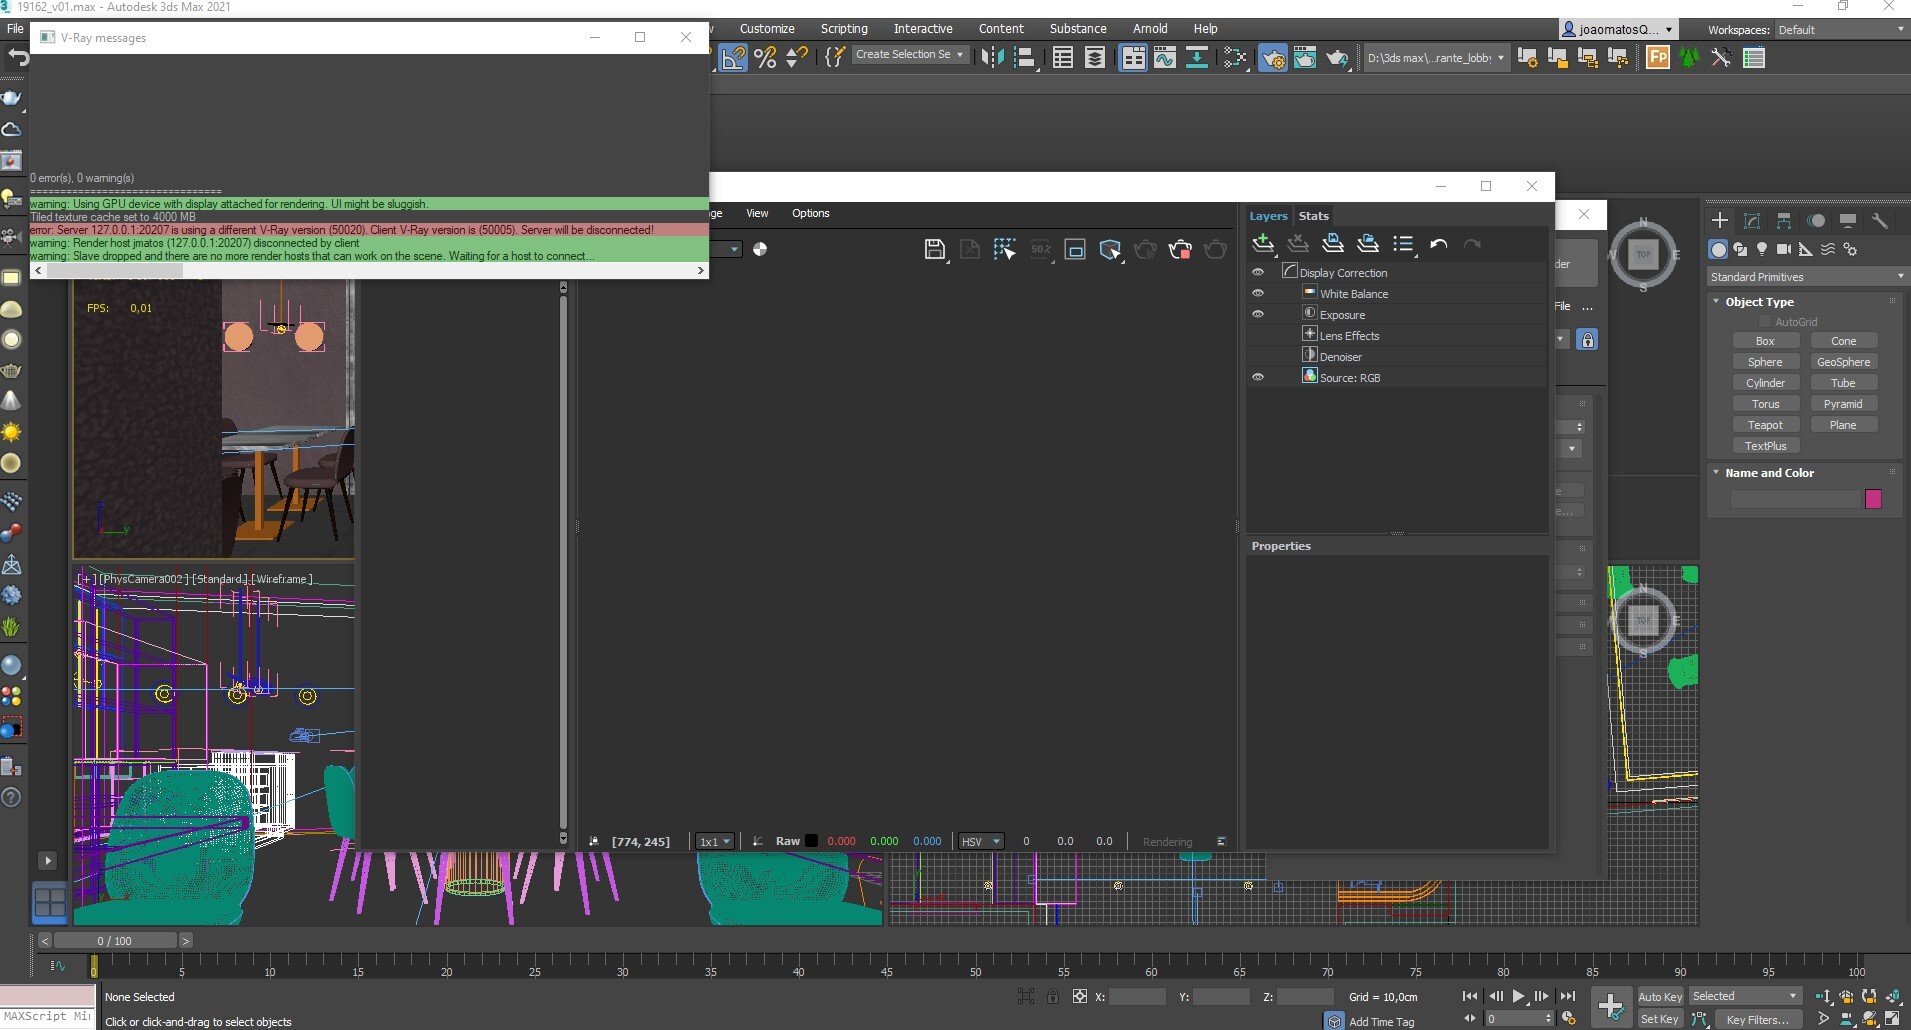The height and width of the screenshot is (1030, 1911).
Task: Click the Undo arrow in main toolbar
Action: [x=18, y=58]
